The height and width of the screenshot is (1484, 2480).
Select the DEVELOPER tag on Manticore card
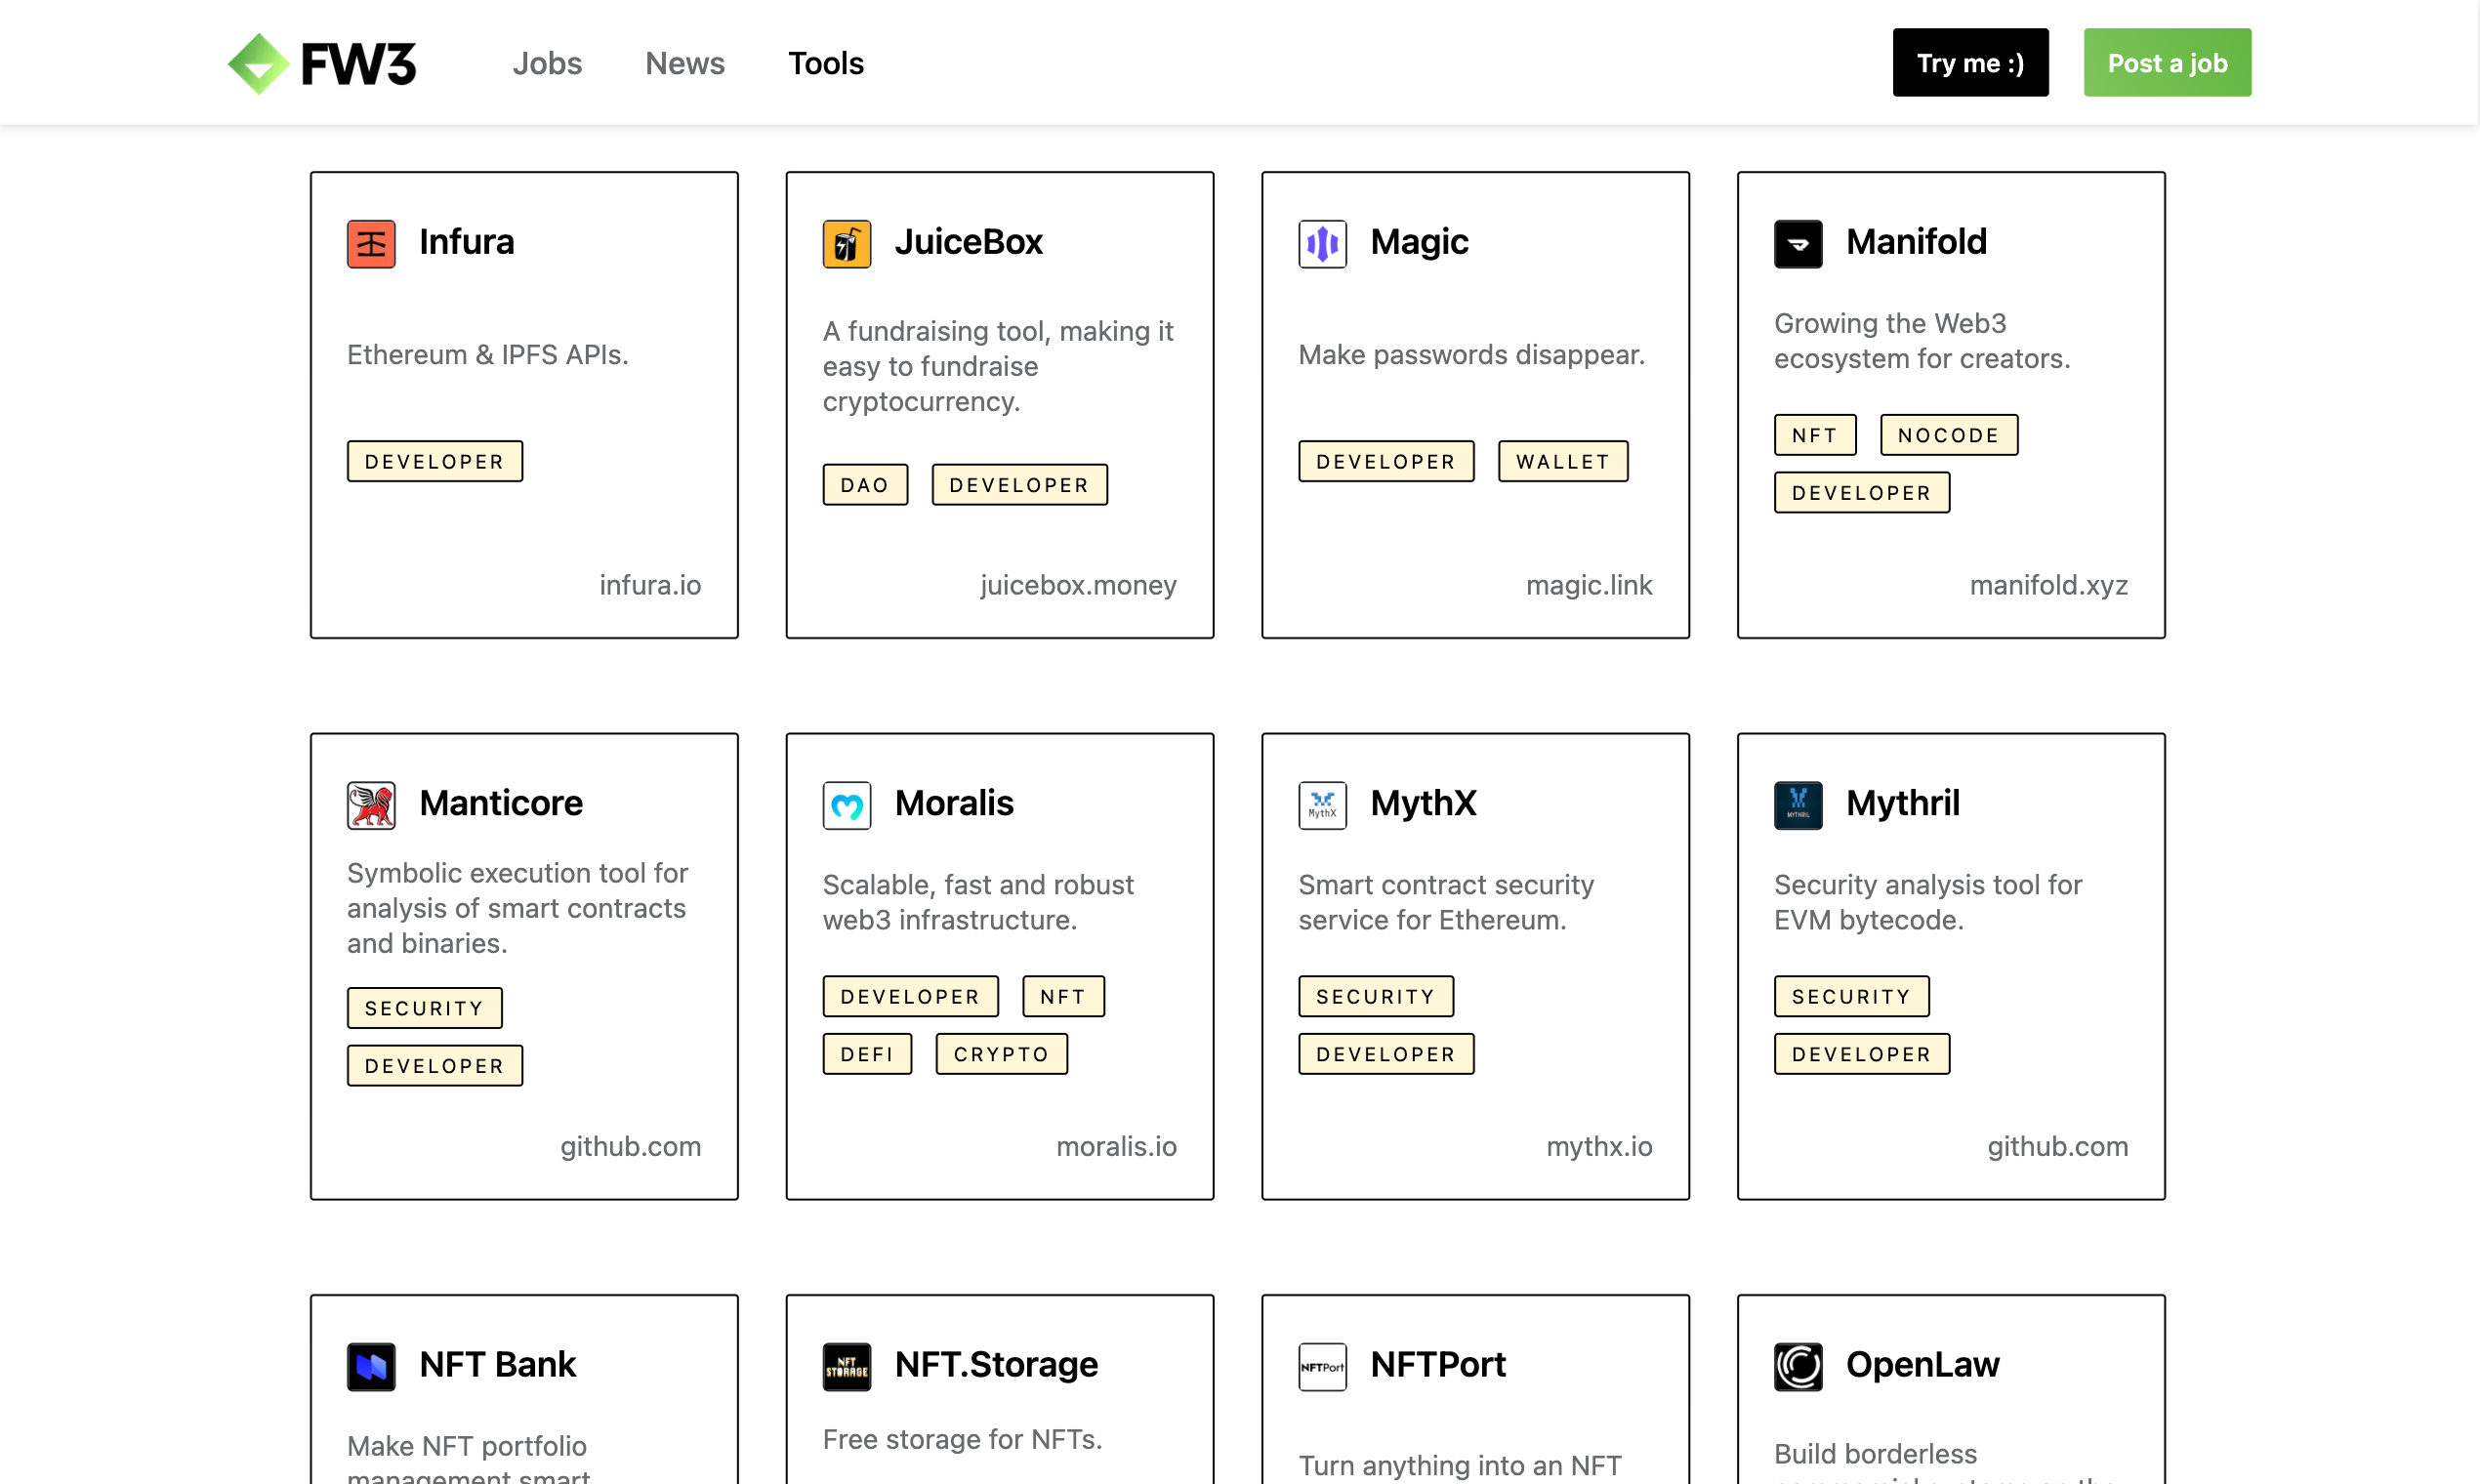[x=435, y=1065]
